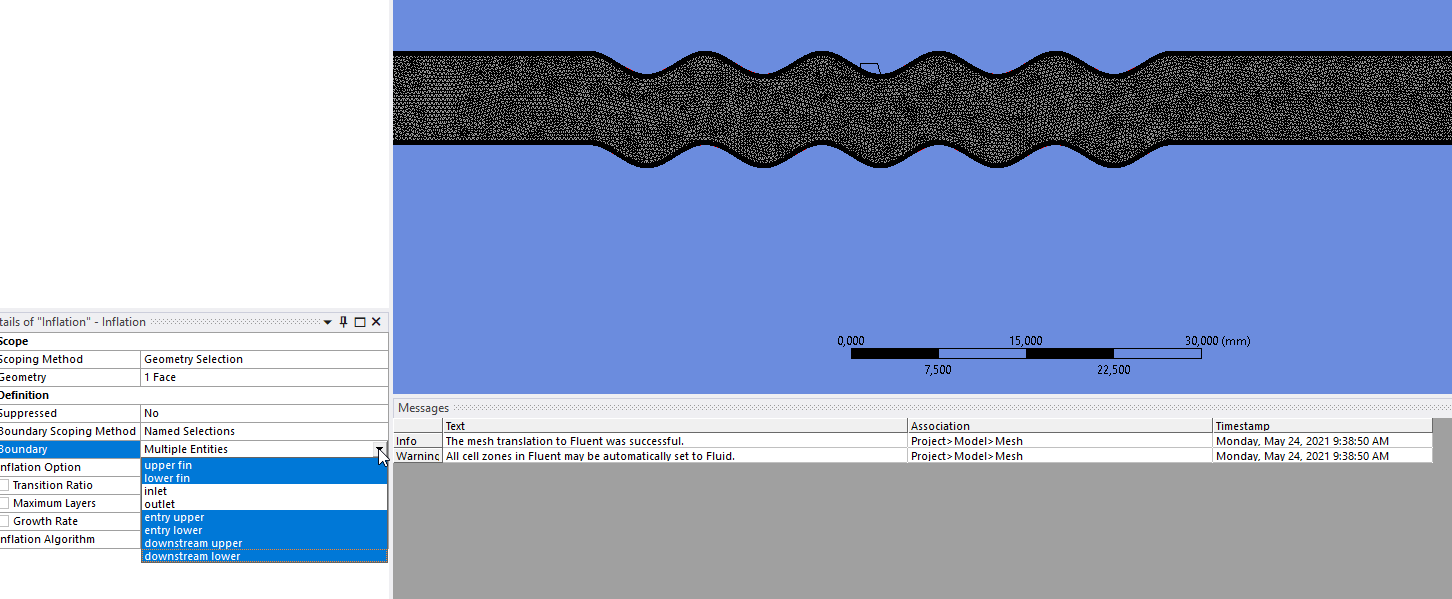Image resolution: width=1452 pixels, height=599 pixels.
Task: Select 'inlet' in the boundary list
Action: 156,491
